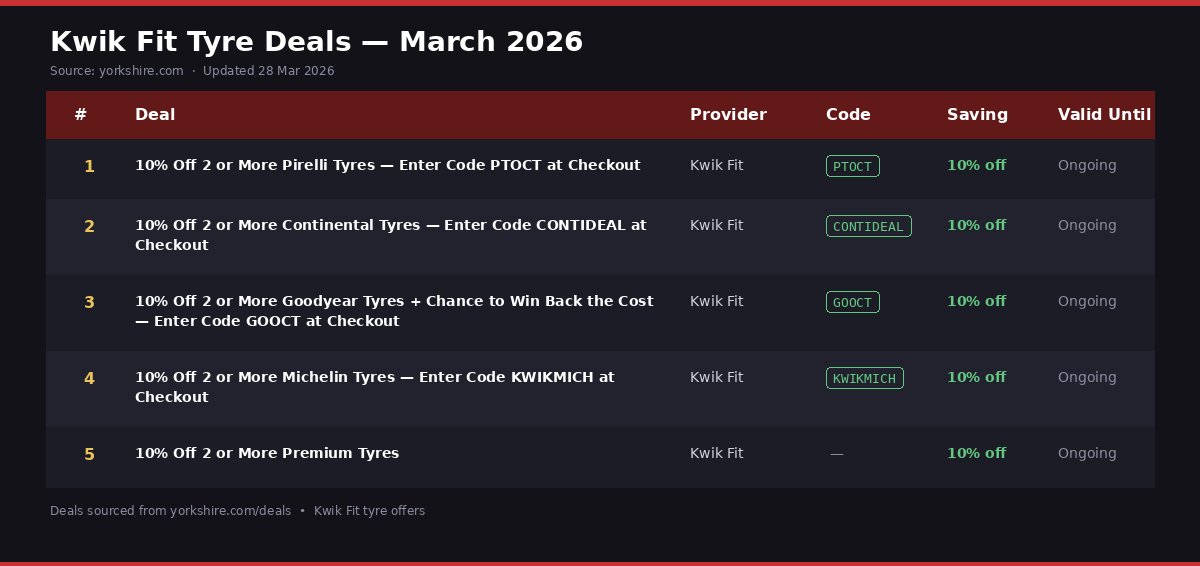Click the Saving column header
The image size is (1200, 566).
click(977, 114)
